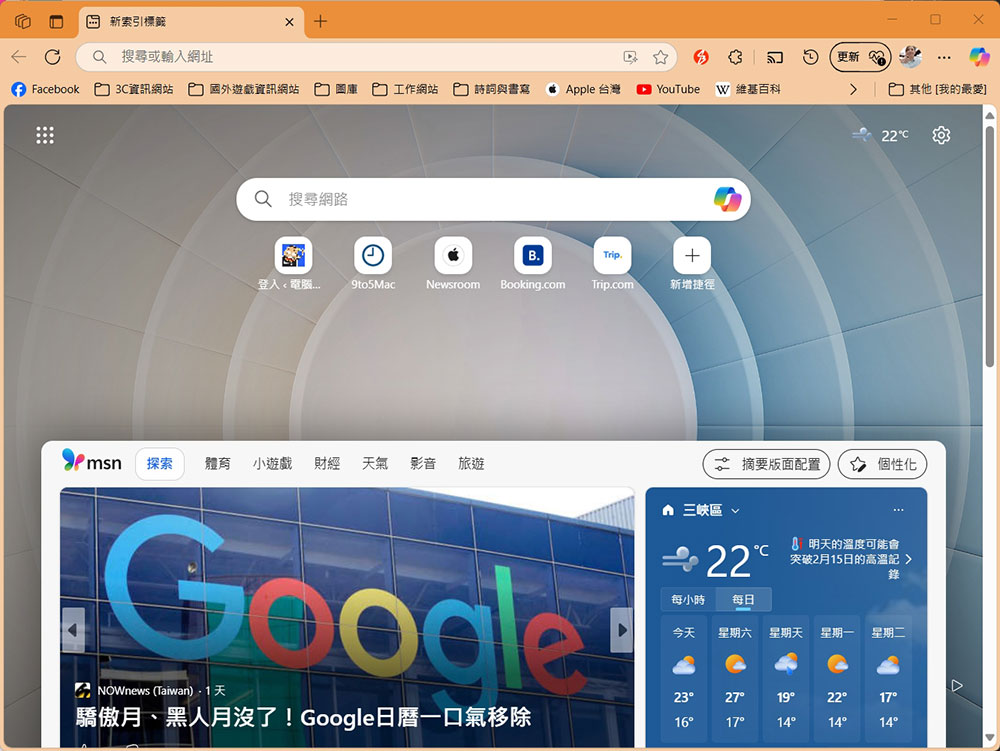Open the 明天的溫度 high temperature alert
Screen dimensions: 1000x751
pyautogui.click(x=850, y=559)
